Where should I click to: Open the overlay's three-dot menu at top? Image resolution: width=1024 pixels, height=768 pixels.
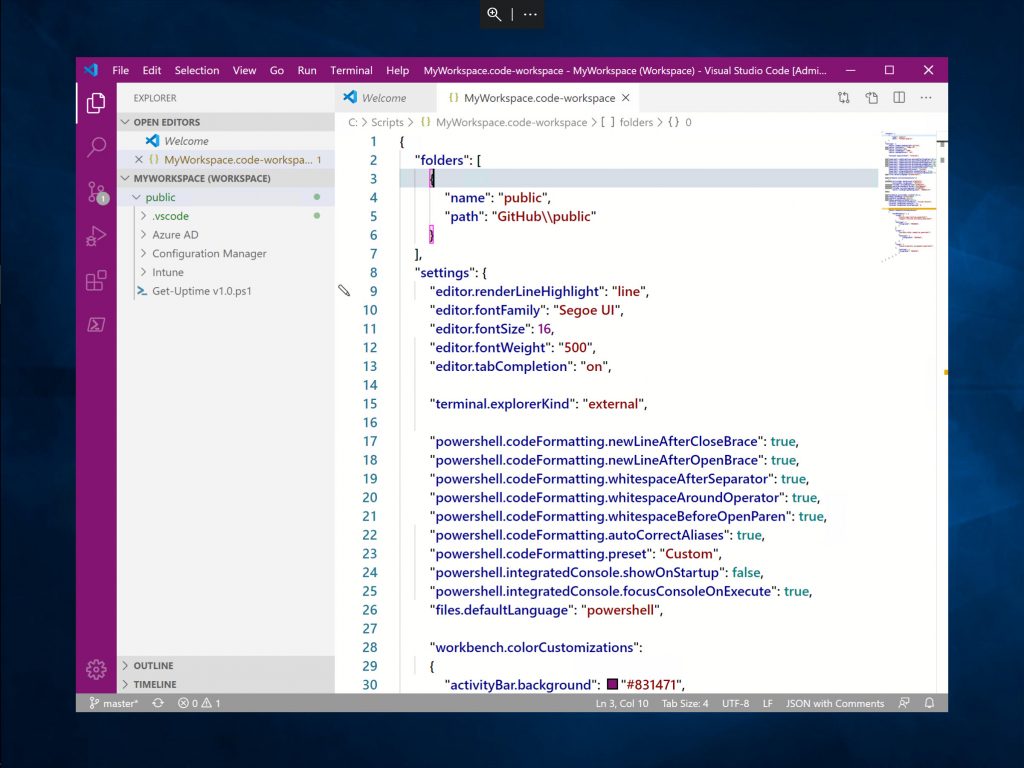530,14
